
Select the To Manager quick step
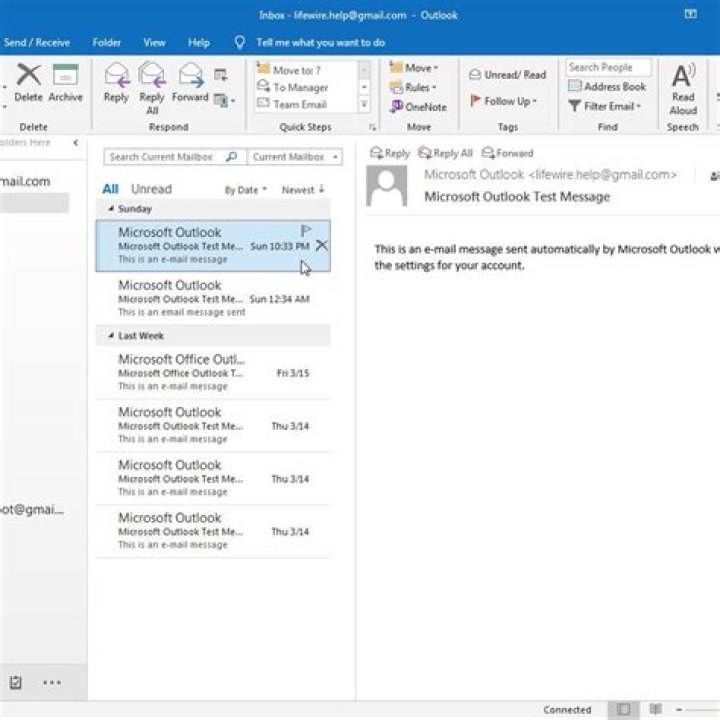307,87
